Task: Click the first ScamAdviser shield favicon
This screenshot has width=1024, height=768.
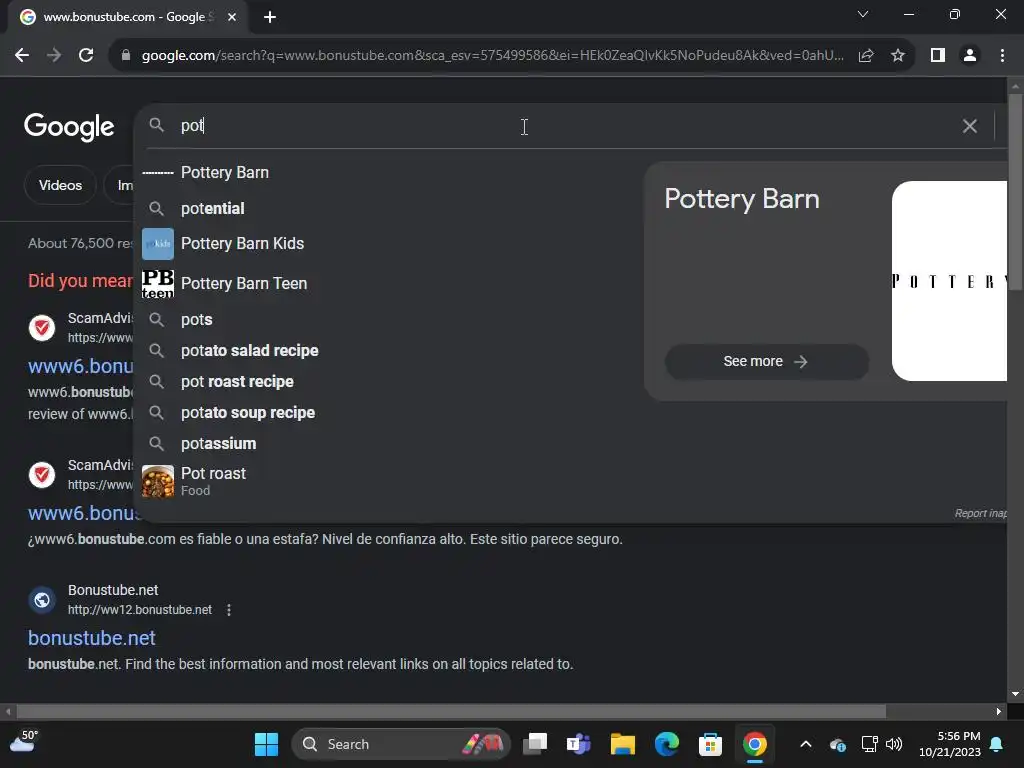Action: [x=42, y=327]
